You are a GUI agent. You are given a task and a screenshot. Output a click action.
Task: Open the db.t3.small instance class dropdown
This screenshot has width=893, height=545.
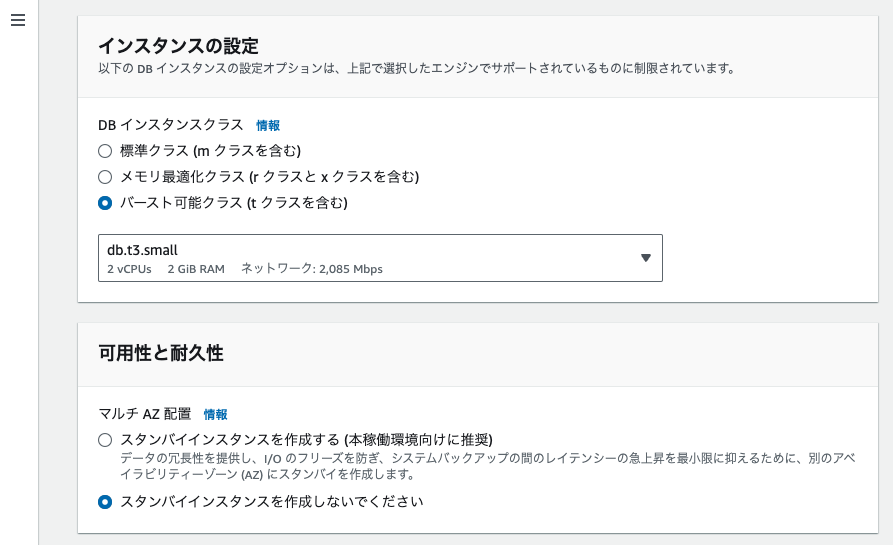[x=380, y=258]
